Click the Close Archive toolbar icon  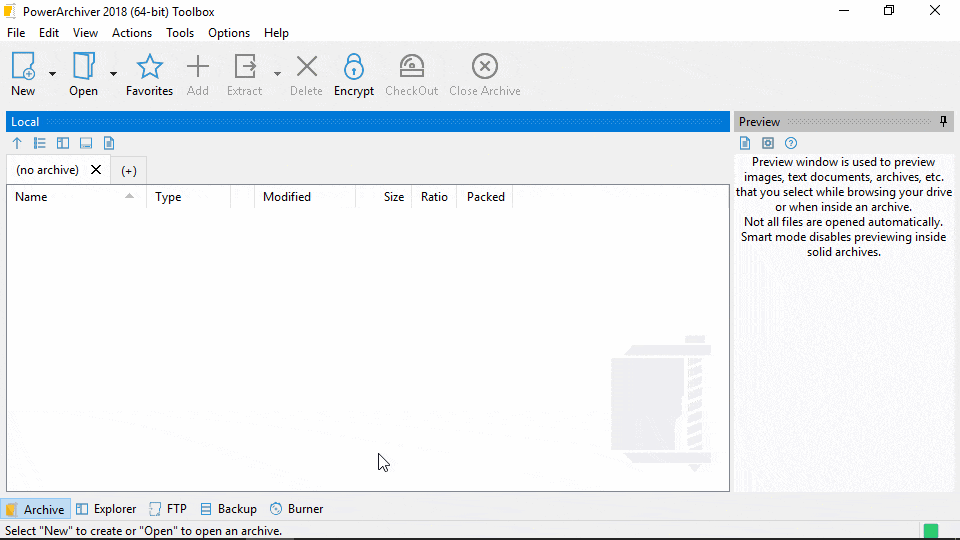click(485, 74)
